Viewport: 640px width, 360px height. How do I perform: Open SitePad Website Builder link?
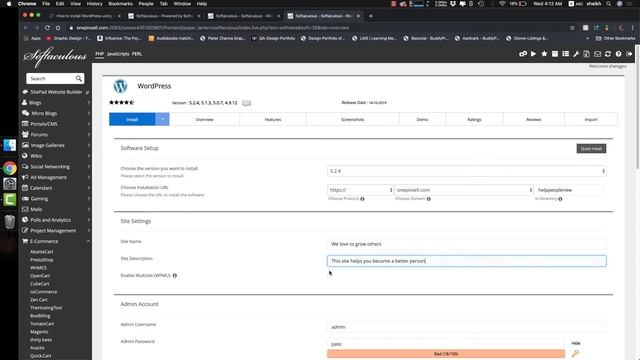click(56, 92)
